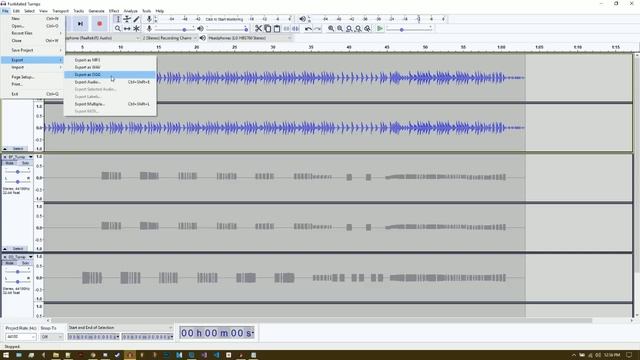This screenshot has width=640, height=360.
Task: Click Fit Selection to Width icon
Action: pyautogui.click(x=349, y=29)
